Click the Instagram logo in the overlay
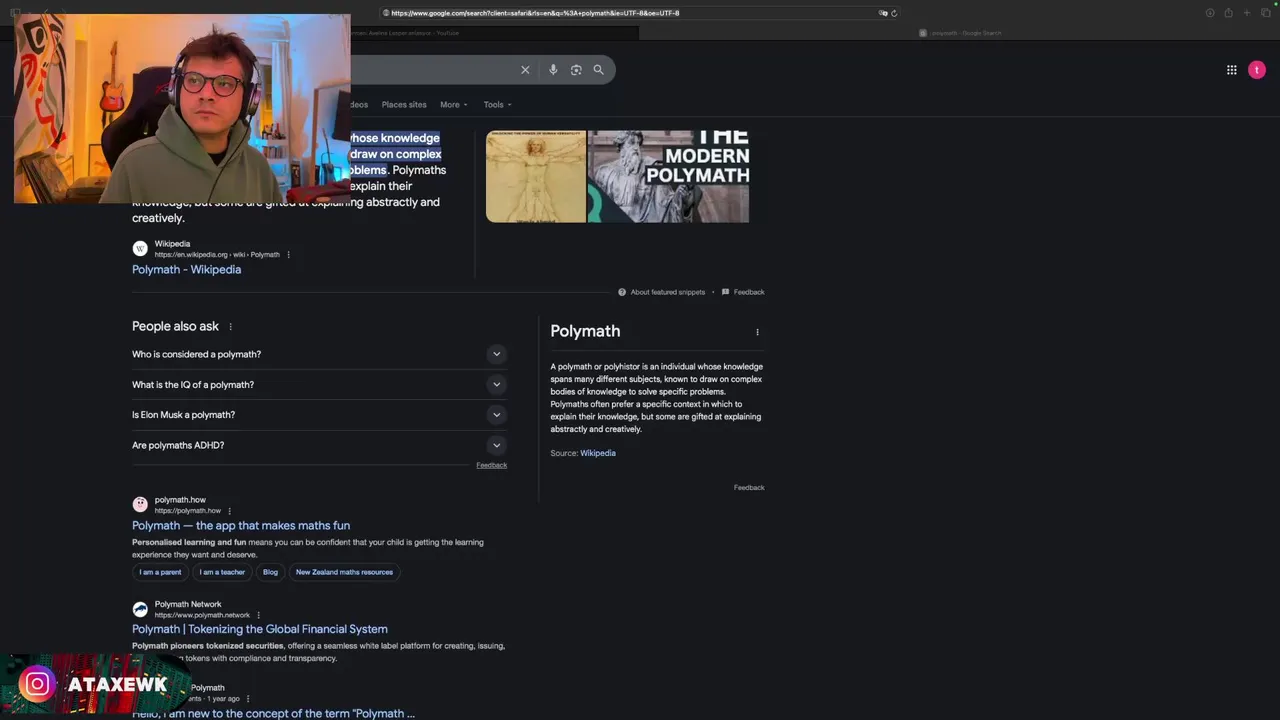The height and width of the screenshot is (720, 1280). 37,684
